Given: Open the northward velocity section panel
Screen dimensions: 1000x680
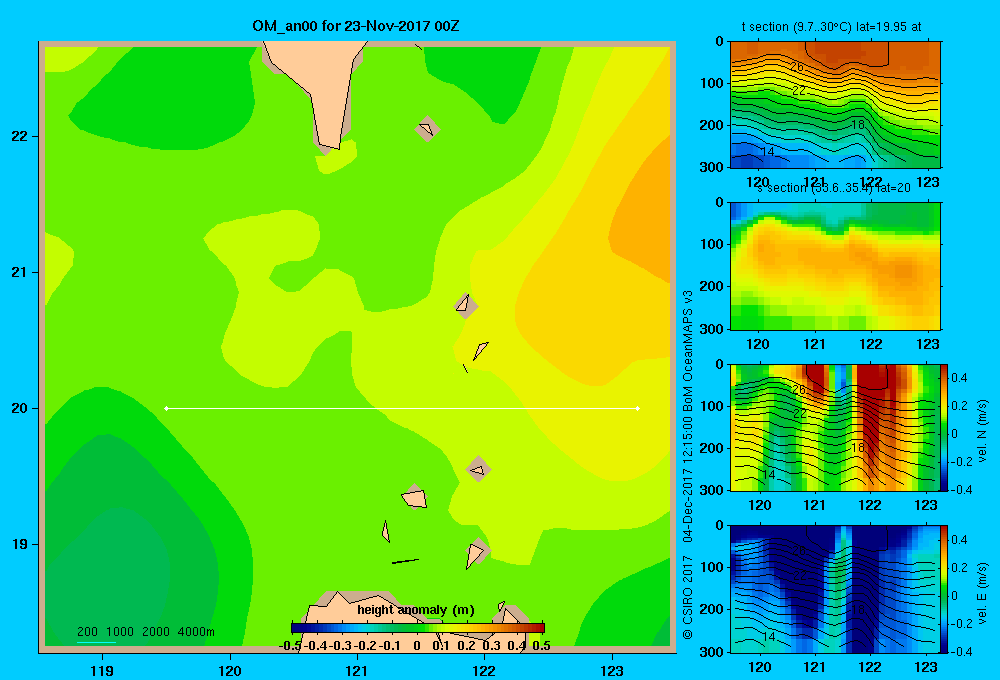Looking at the screenshot, I should (x=835, y=427).
